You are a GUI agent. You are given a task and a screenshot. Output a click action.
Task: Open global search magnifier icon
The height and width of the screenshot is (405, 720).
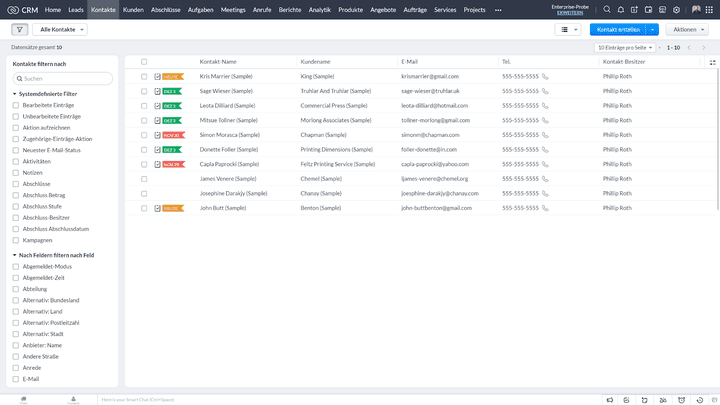click(607, 9)
